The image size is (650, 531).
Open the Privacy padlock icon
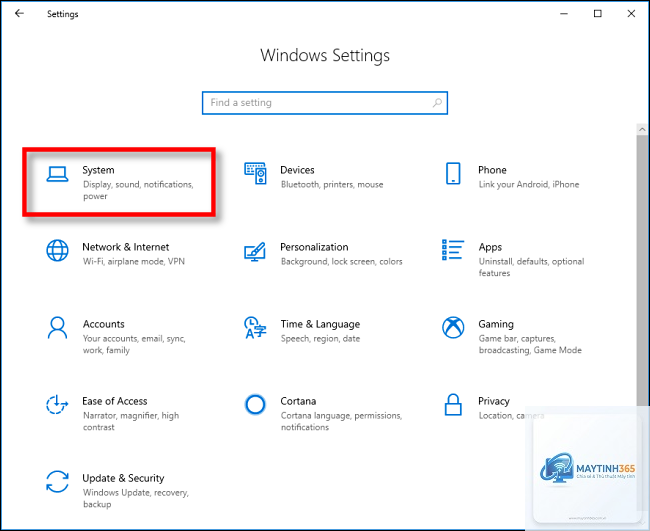point(453,405)
